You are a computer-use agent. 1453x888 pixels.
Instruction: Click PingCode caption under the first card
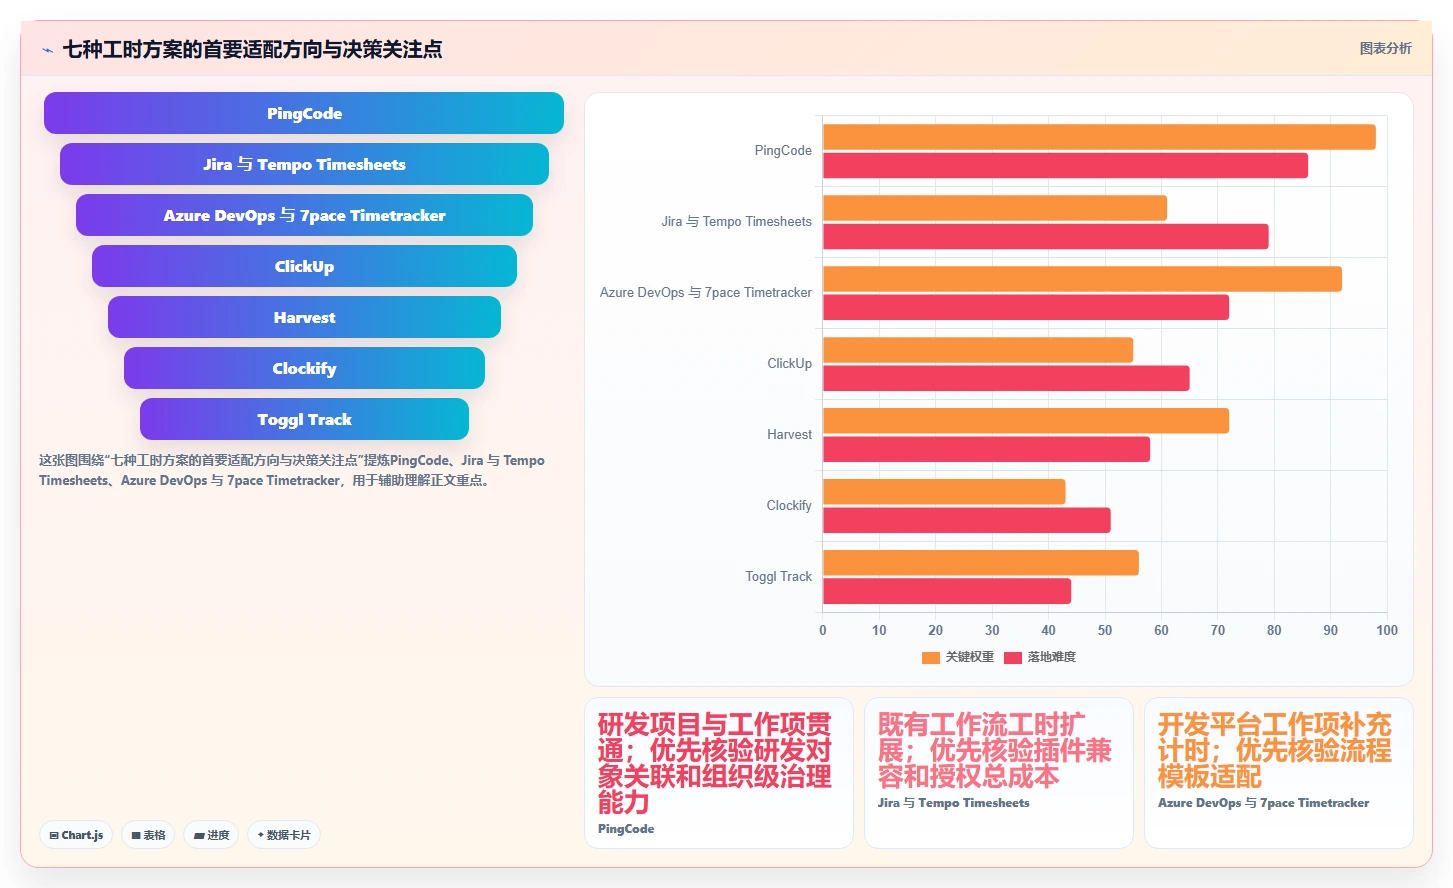pyautogui.click(x=626, y=829)
